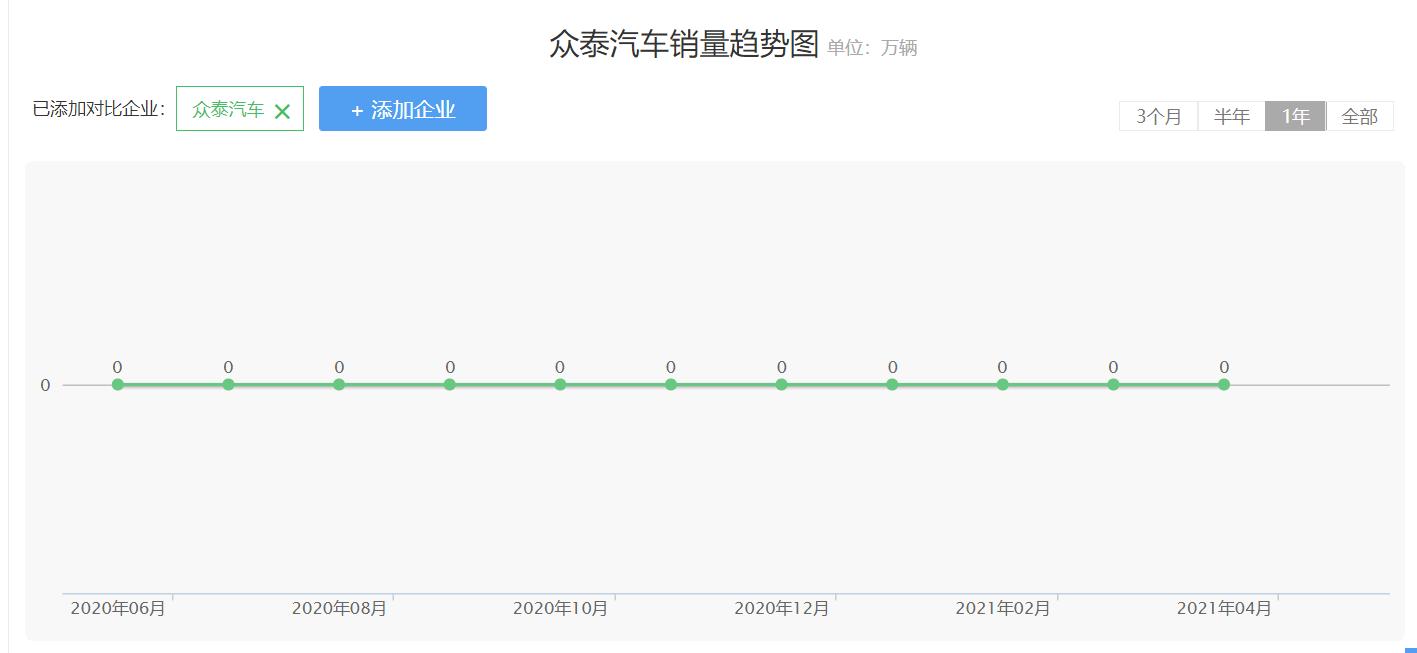Click the data point above 2020年12月

(782, 383)
